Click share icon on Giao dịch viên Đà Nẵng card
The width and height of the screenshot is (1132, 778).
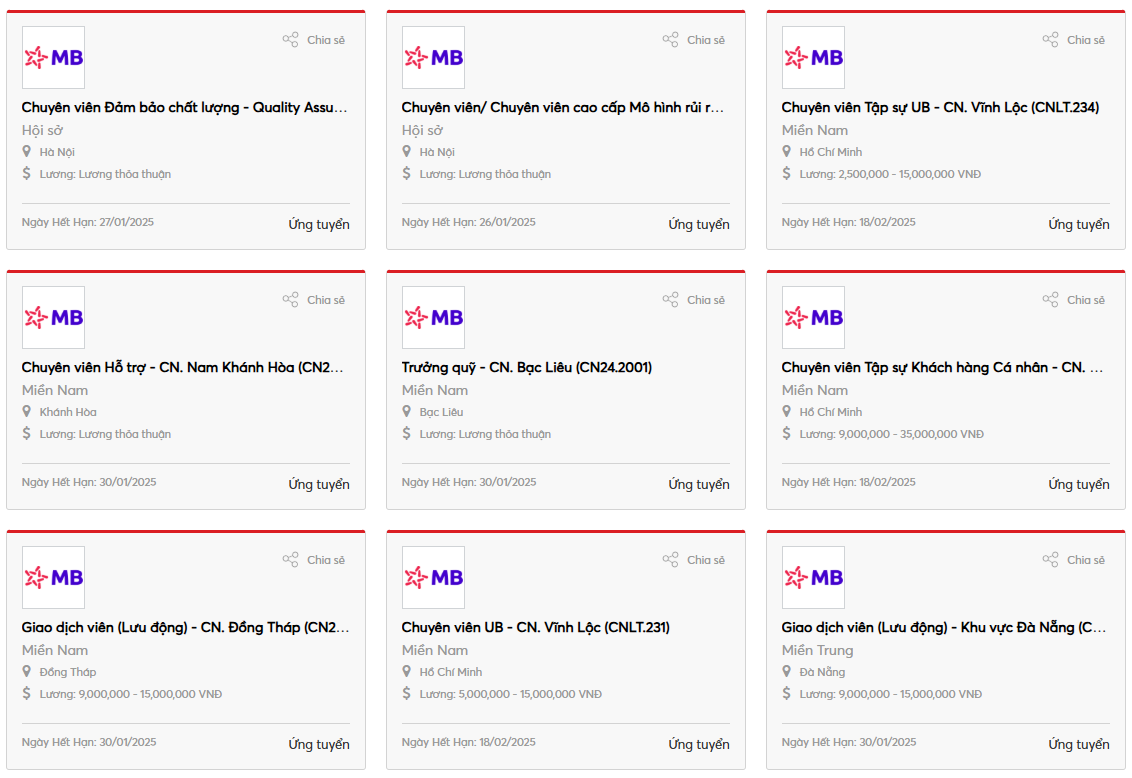[x=1050, y=559]
